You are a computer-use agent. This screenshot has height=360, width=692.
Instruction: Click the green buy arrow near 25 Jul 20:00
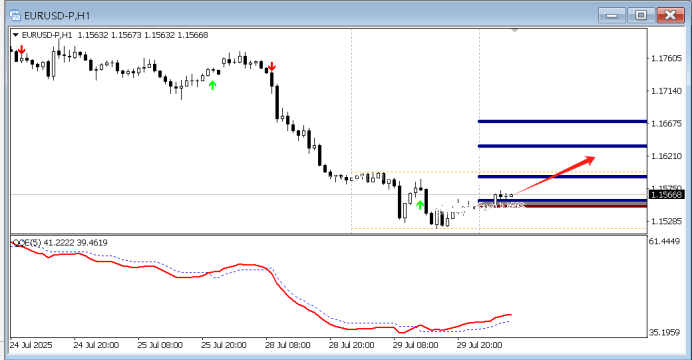tap(212, 85)
